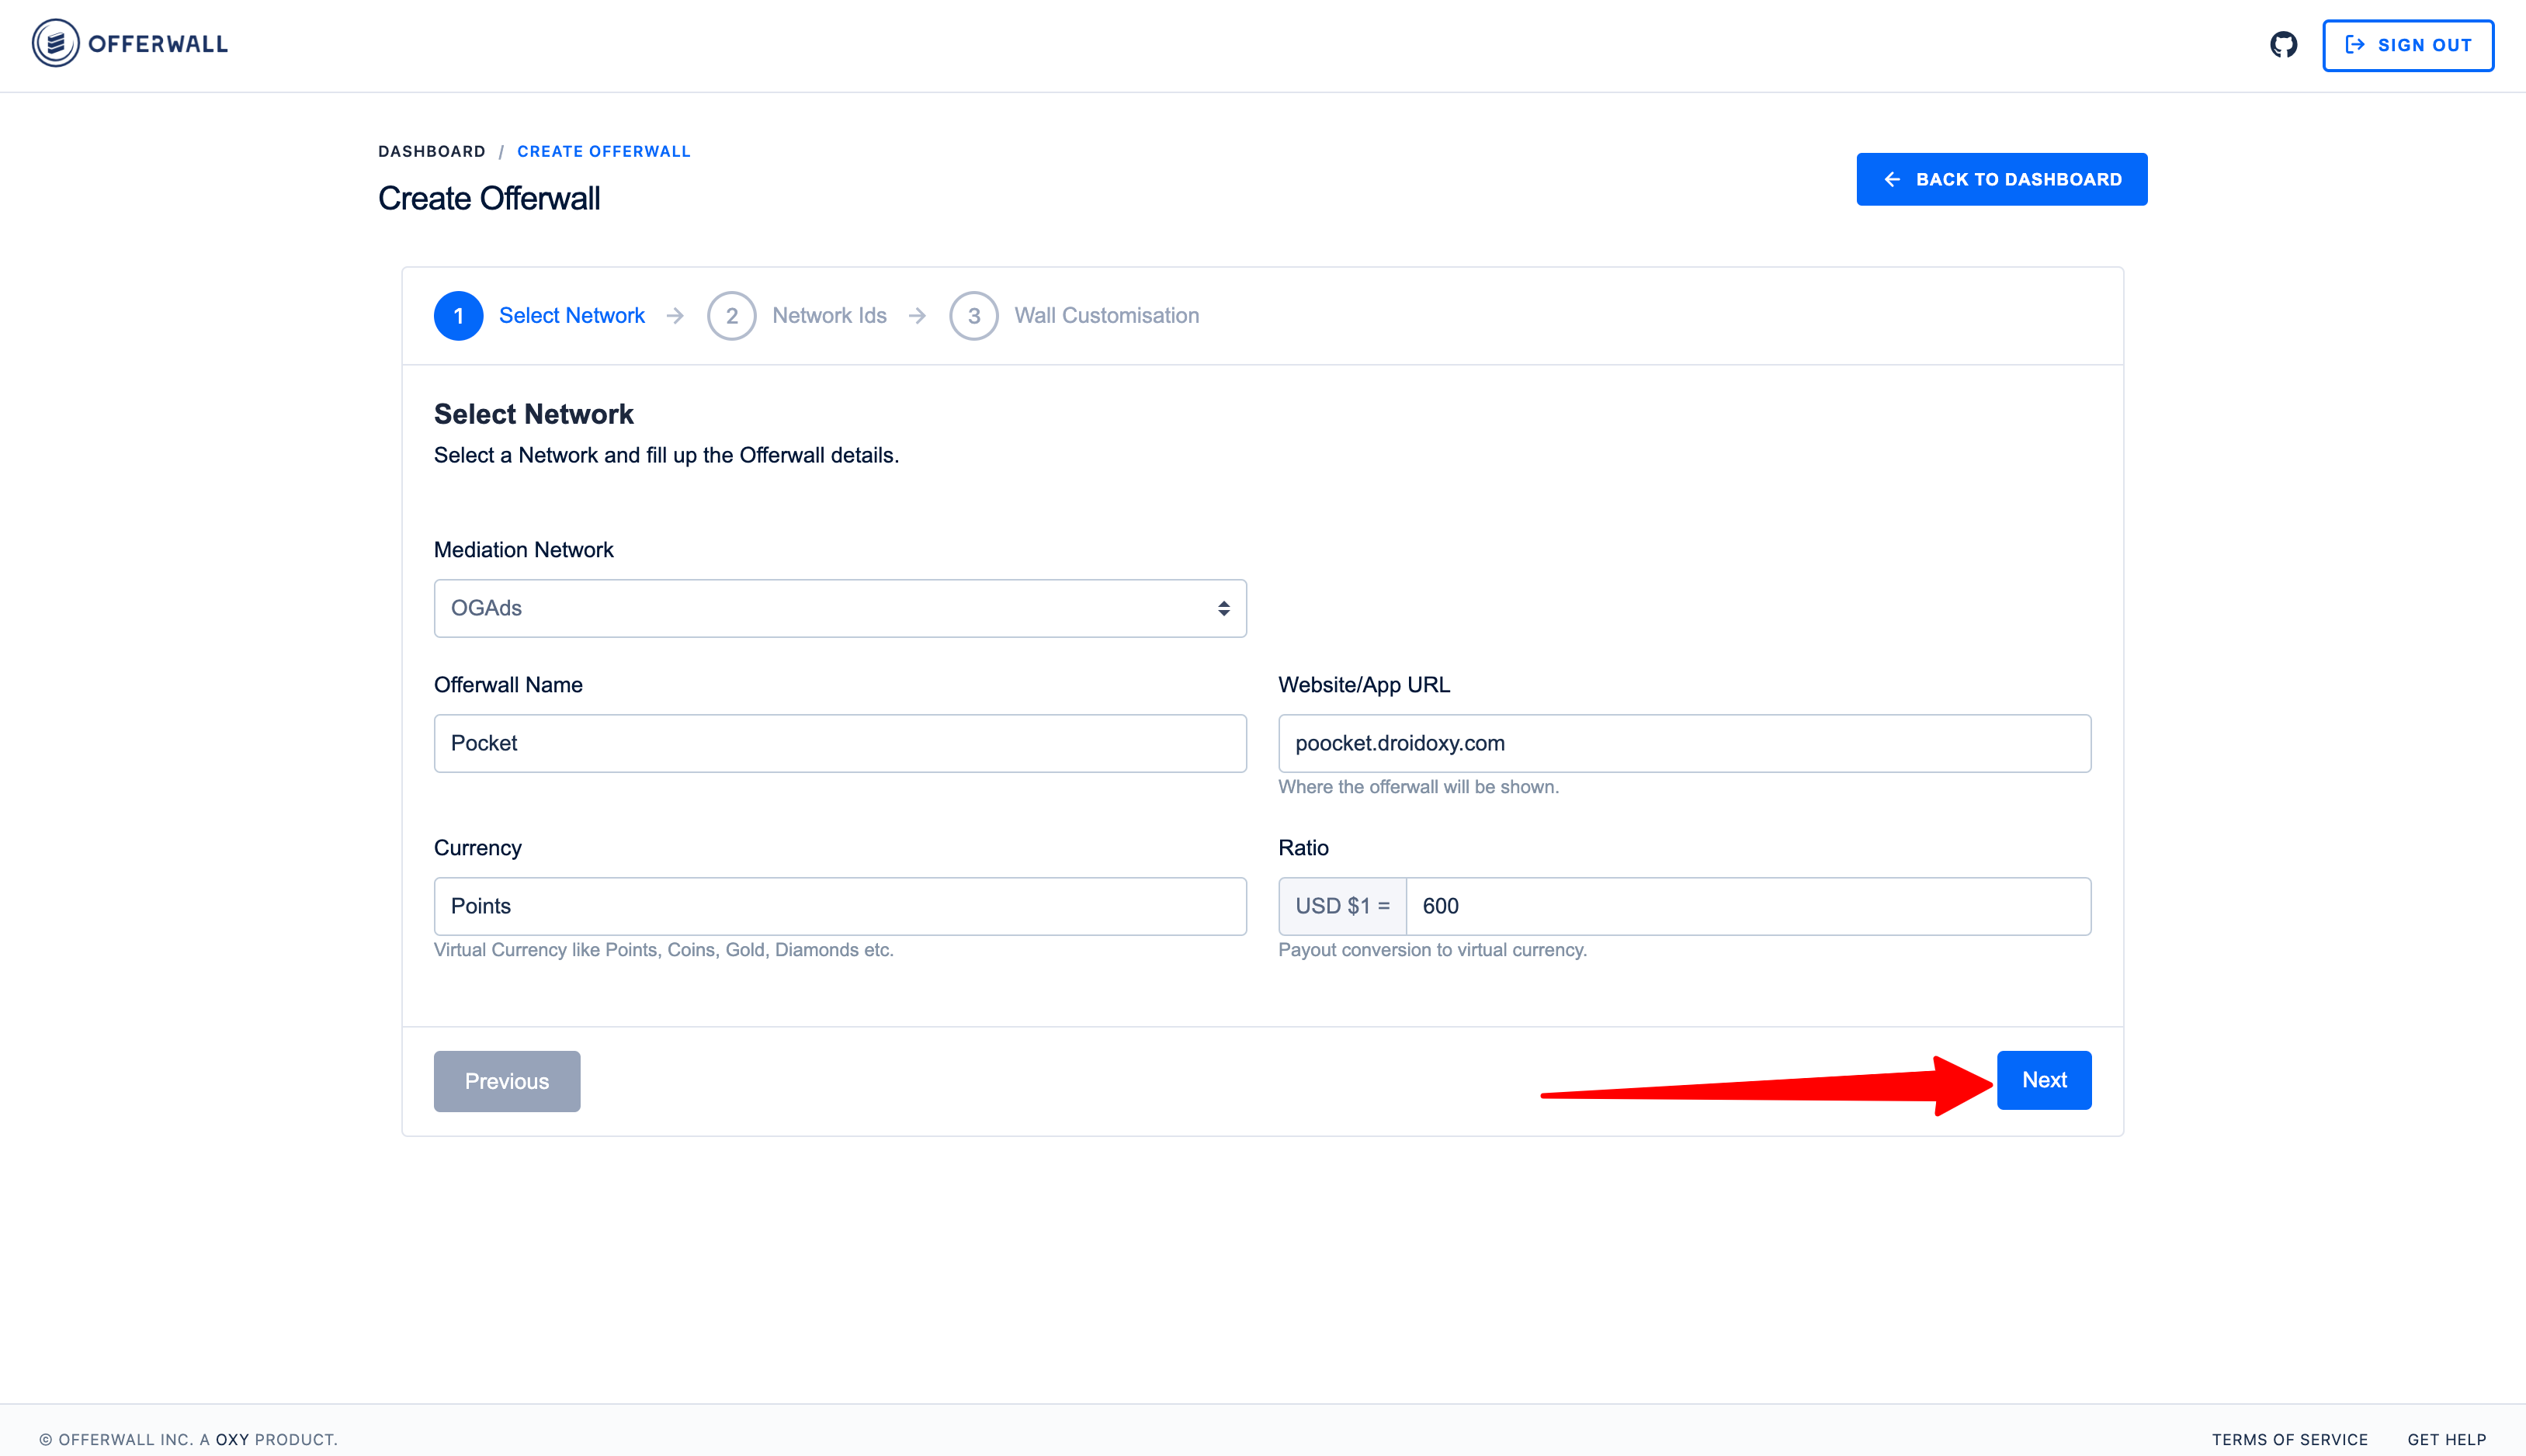Open the Terms of Service link
Viewport: 2526px width, 1456px height.
point(2289,1439)
